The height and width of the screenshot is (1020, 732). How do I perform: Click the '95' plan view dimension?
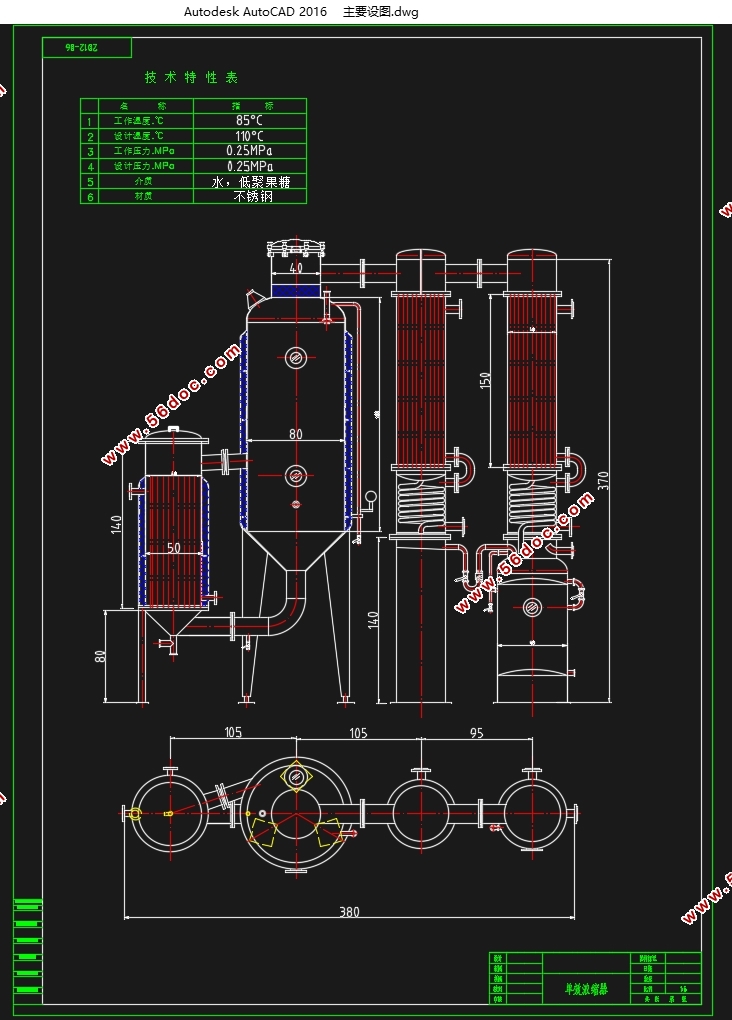(x=476, y=732)
